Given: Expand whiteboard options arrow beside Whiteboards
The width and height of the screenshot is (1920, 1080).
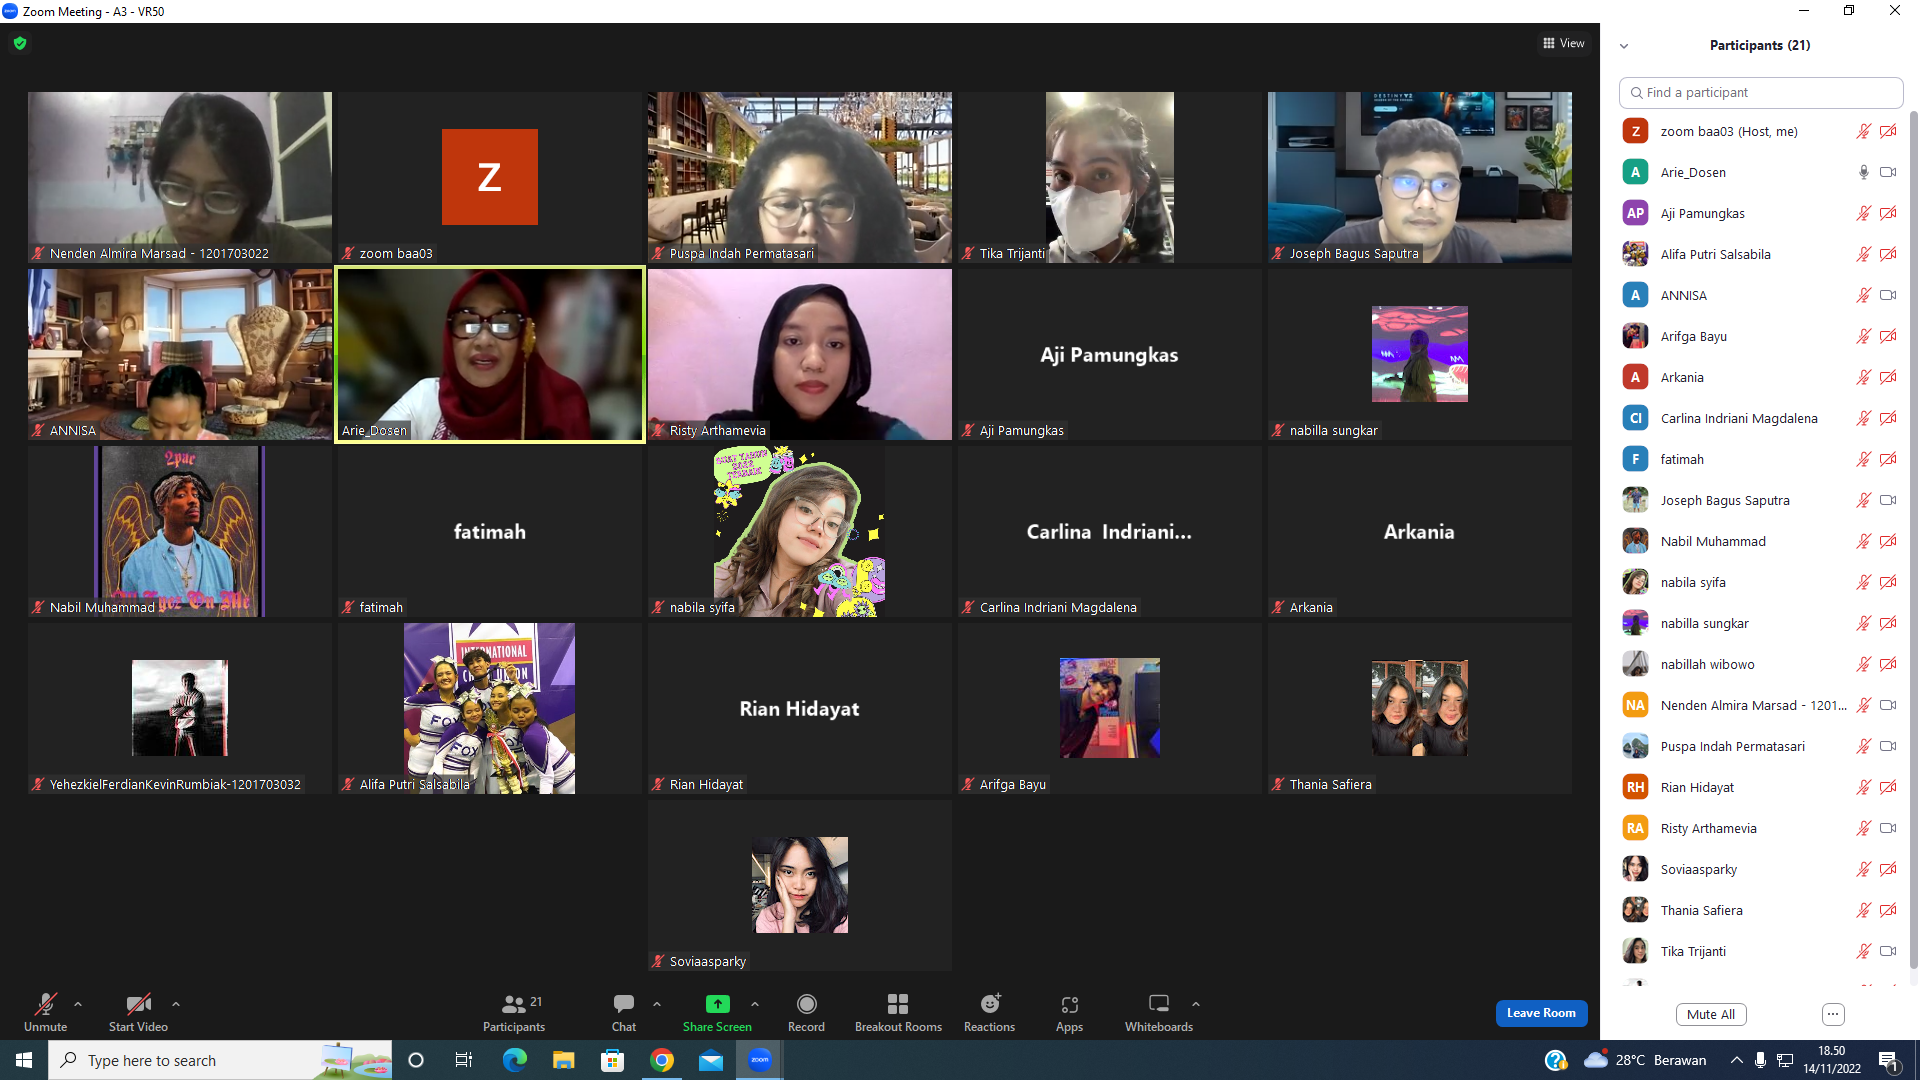Looking at the screenshot, I should (x=1196, y=1004).
